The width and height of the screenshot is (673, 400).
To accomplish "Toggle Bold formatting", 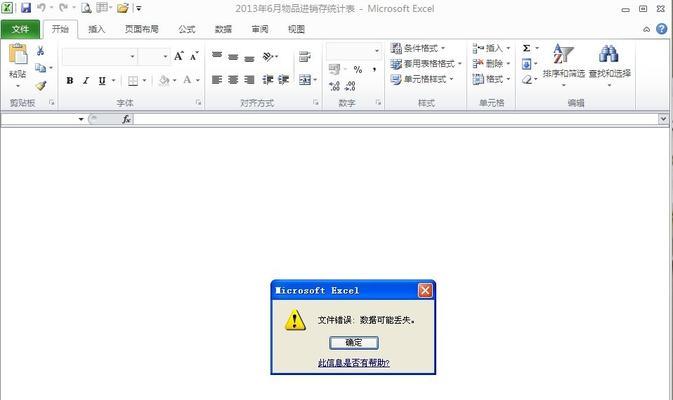I will 70,80.
